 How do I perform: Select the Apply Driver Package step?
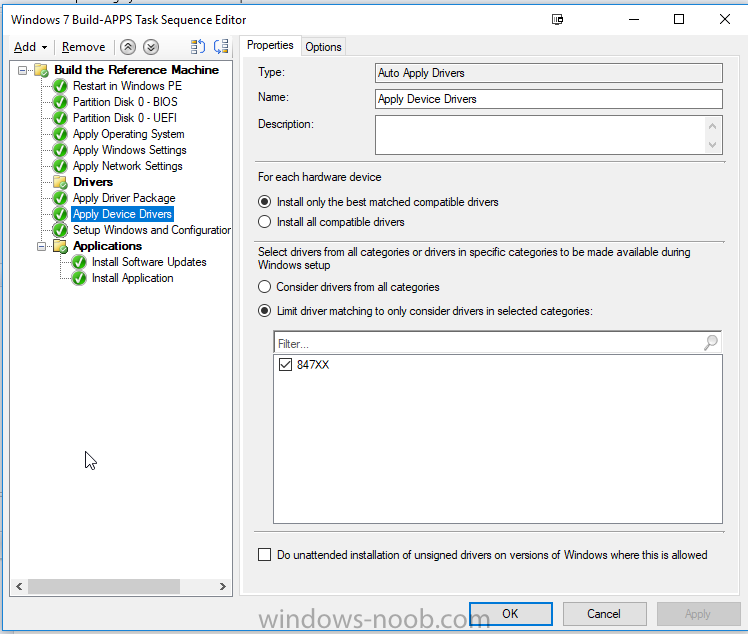pos(124,198)
